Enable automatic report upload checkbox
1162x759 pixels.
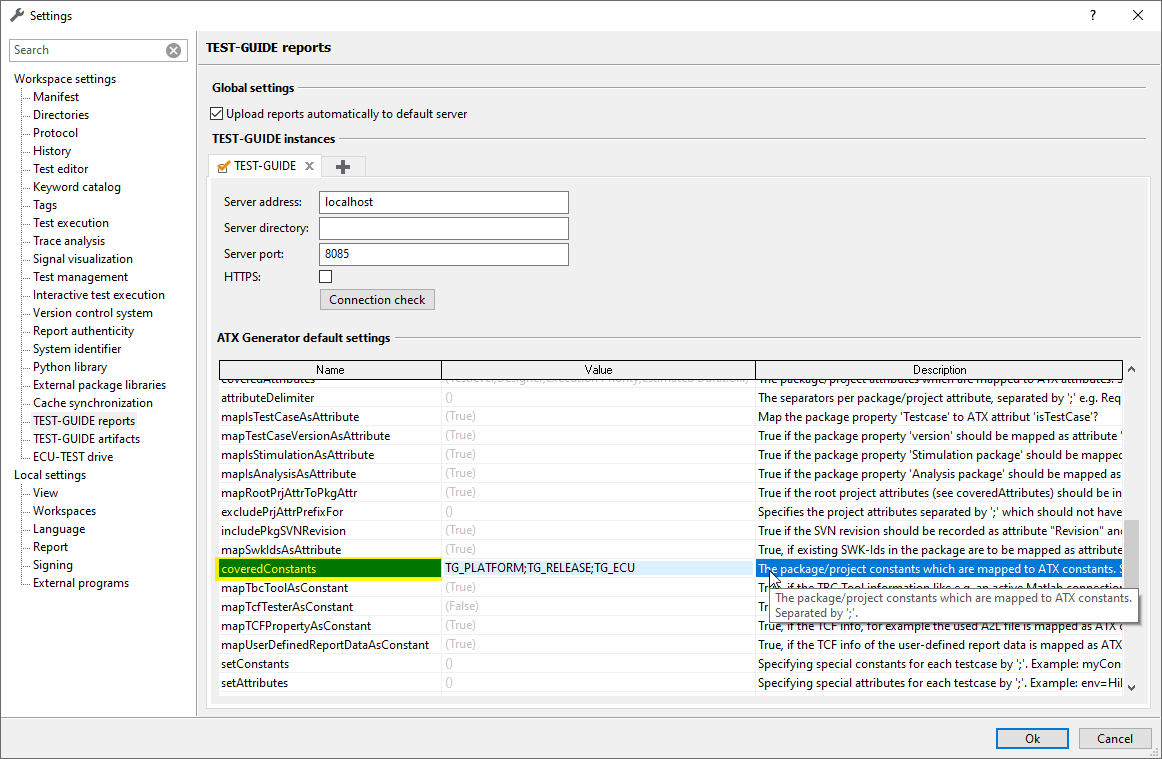[x=217, y=114]
